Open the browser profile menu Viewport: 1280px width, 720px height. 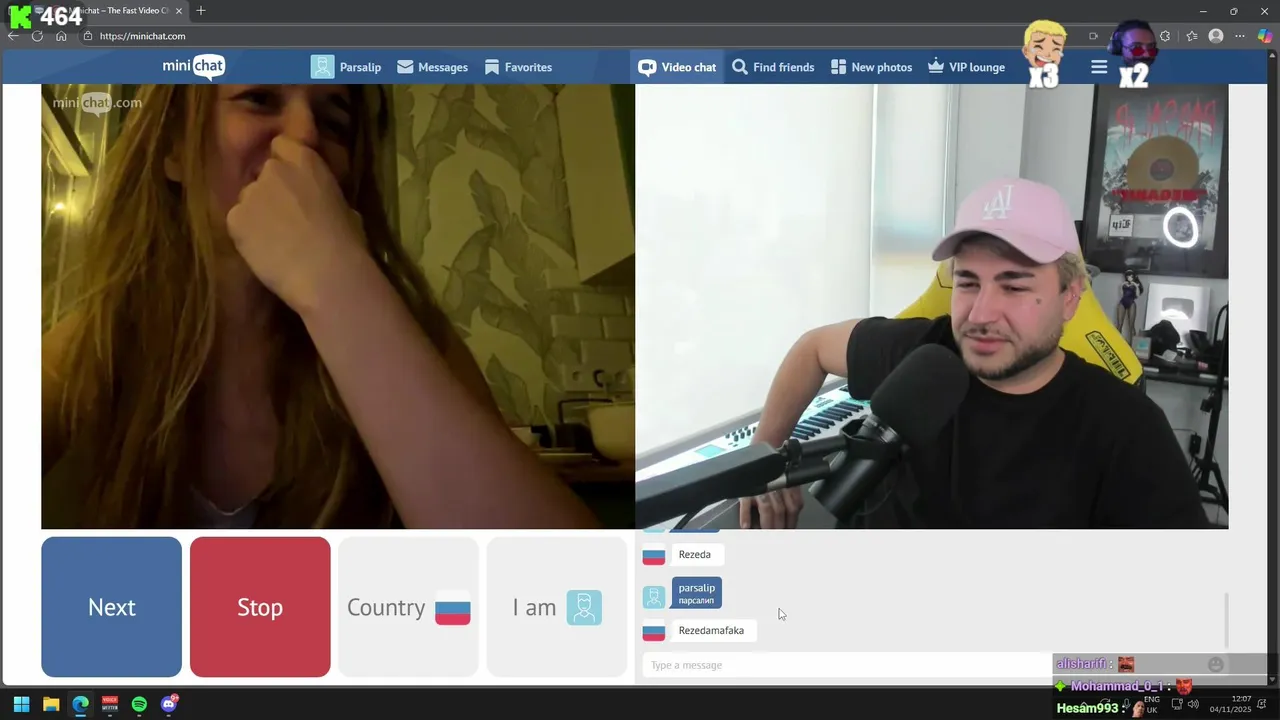click(1216, 36)
